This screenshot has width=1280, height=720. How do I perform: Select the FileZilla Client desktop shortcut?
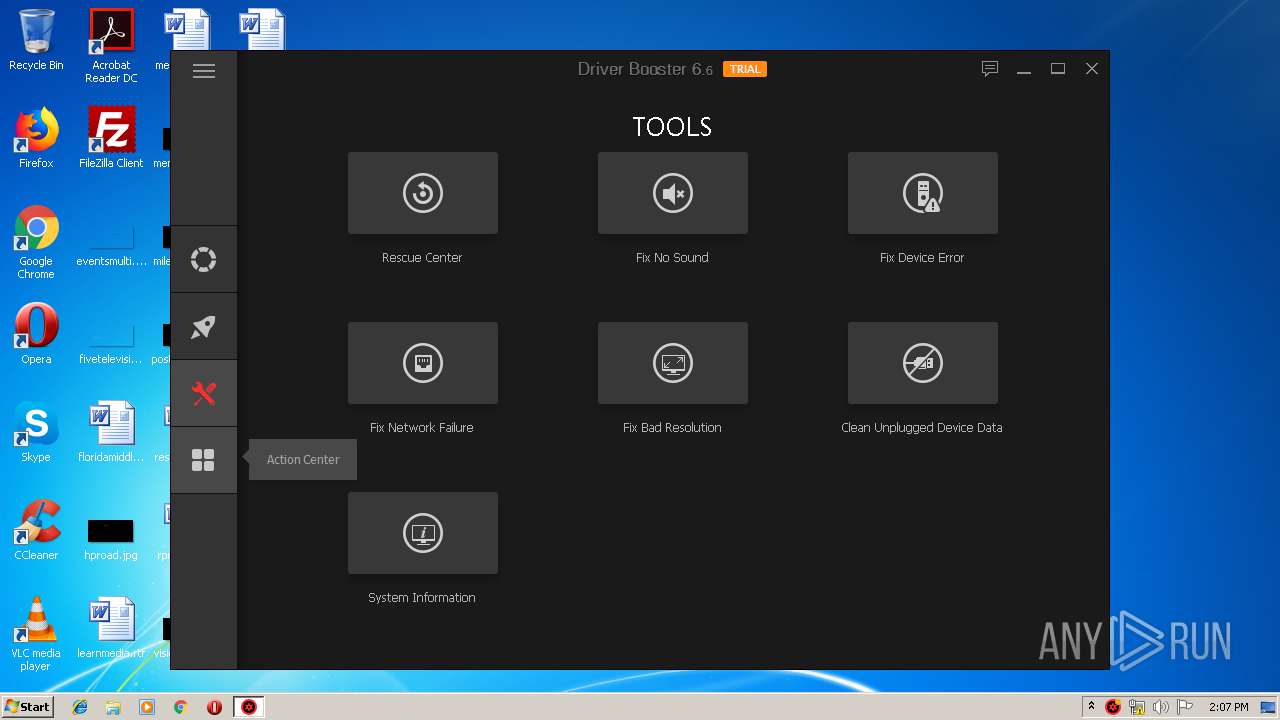pos(111,138)
